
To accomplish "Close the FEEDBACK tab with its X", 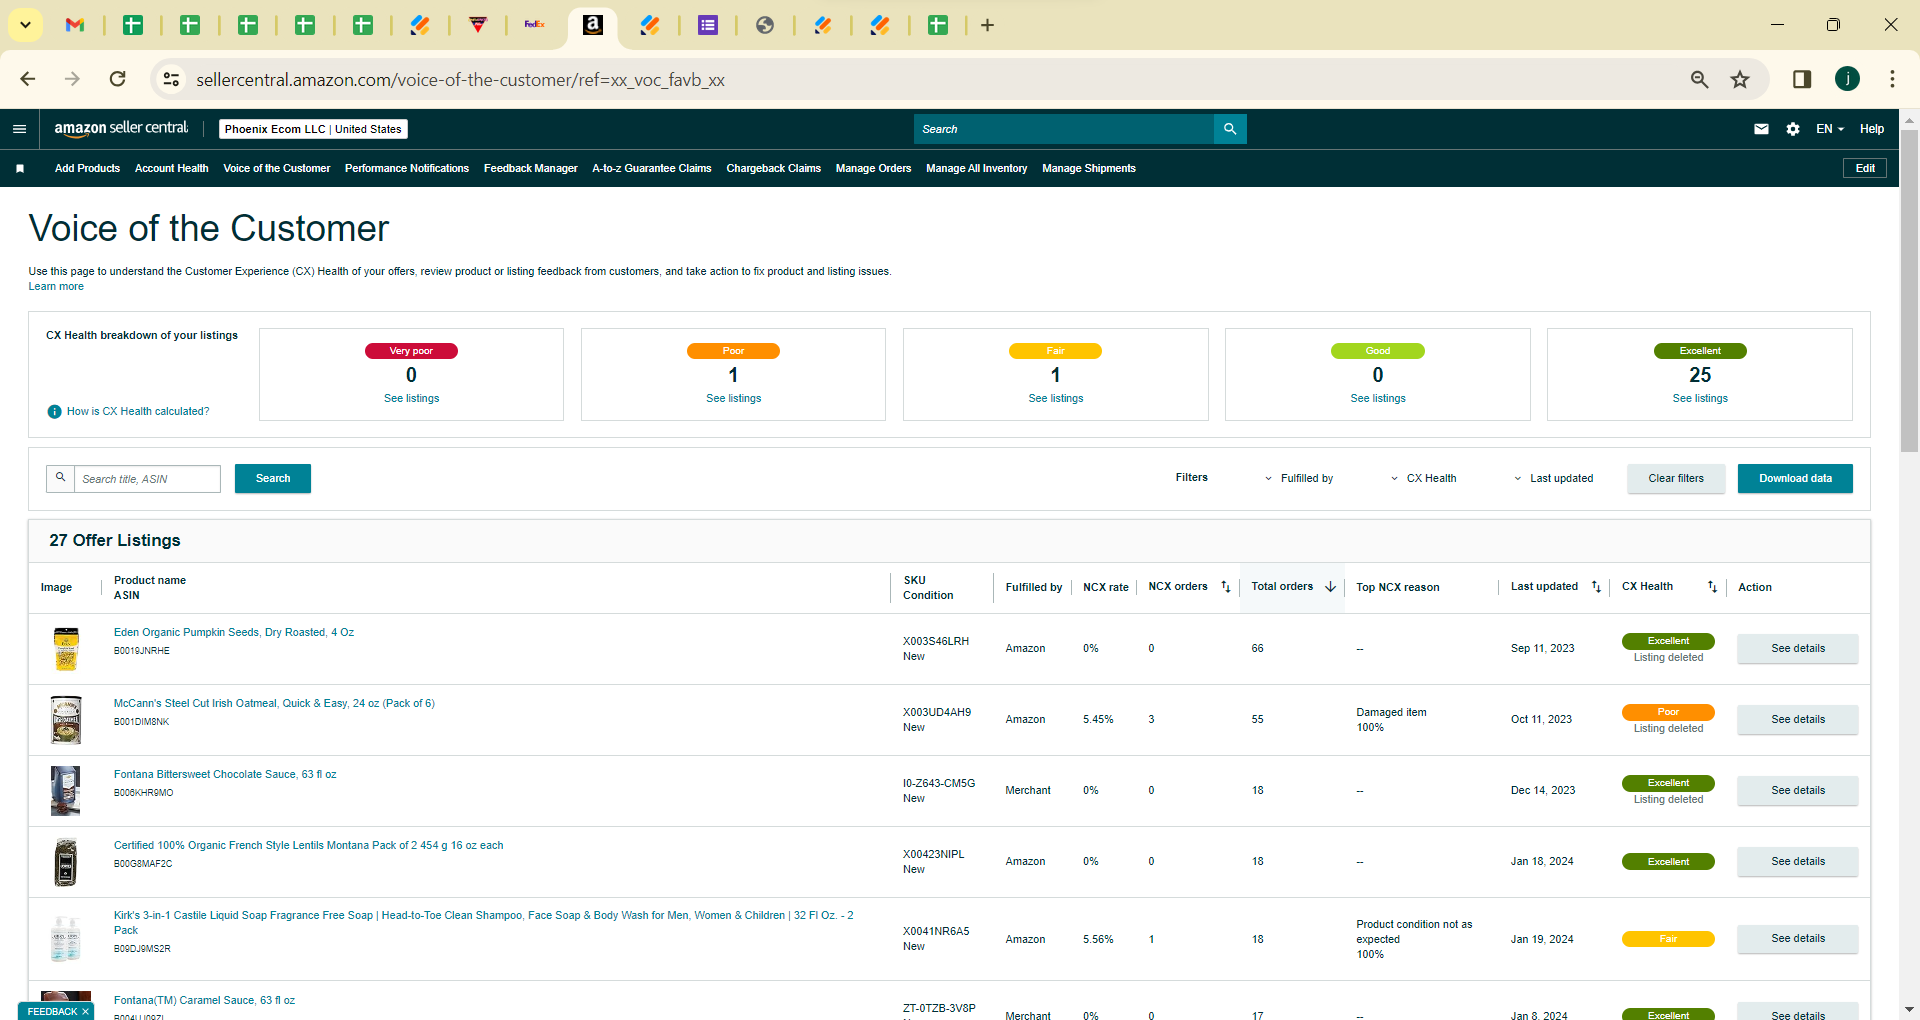I will coord(85,1012).
